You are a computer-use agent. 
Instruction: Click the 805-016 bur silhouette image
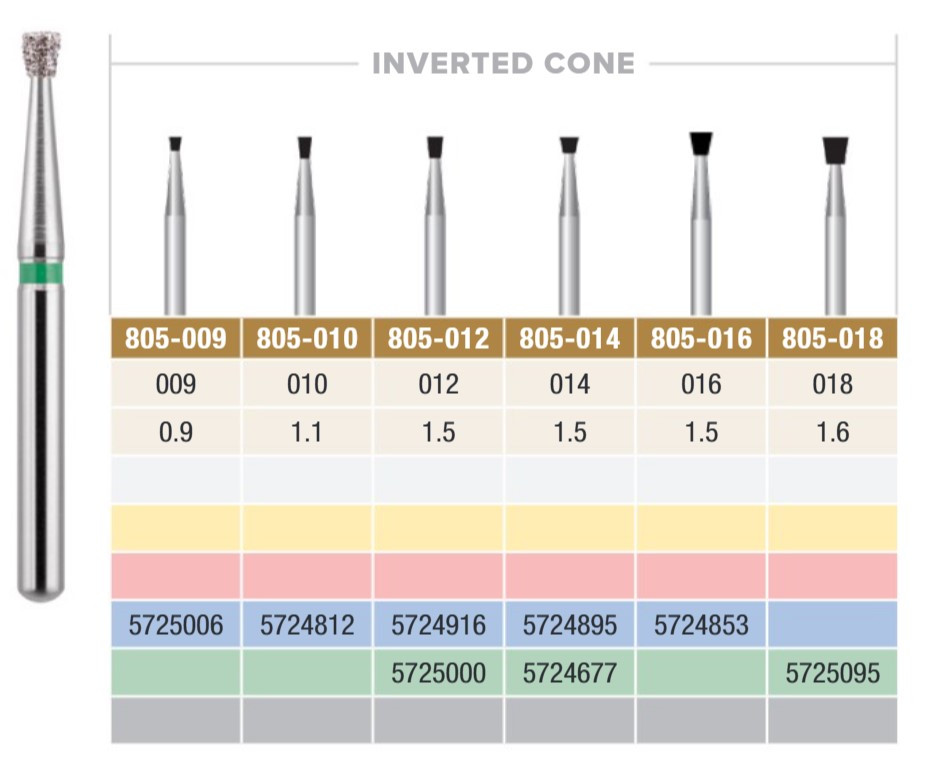tap(701, 223)
